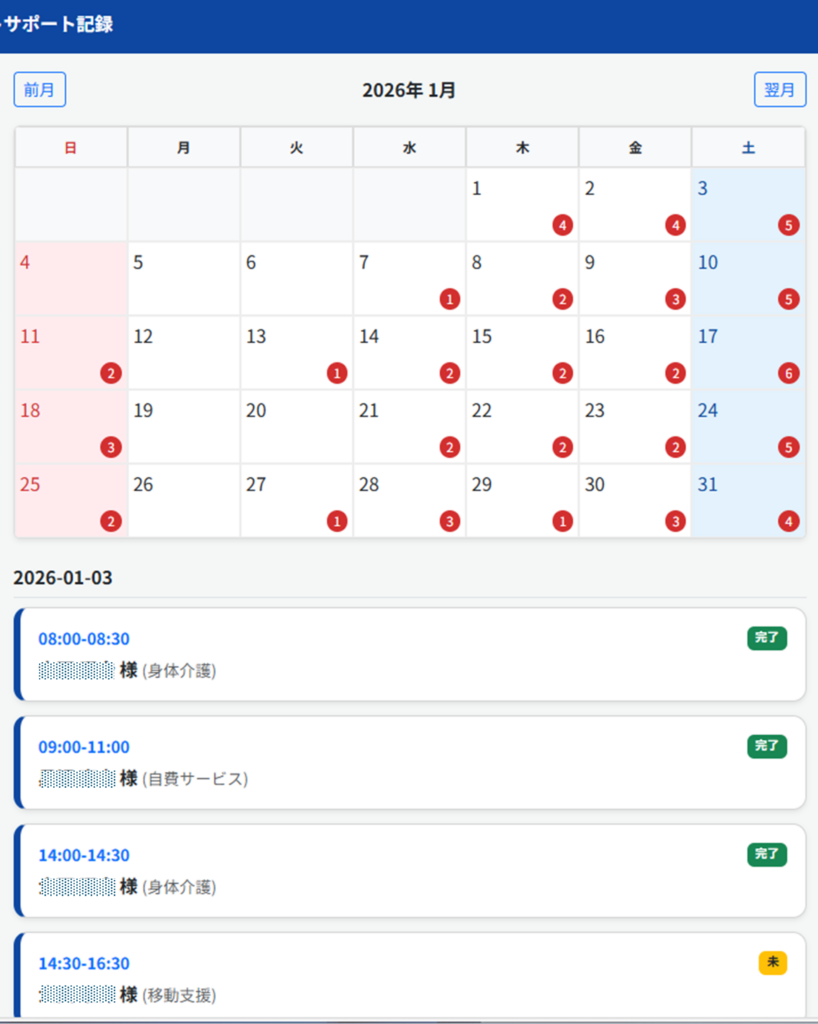Click the 完了 badge on 09:00-11:00 entry
This screenshot has width=818, height=1024.
[766, 746]
